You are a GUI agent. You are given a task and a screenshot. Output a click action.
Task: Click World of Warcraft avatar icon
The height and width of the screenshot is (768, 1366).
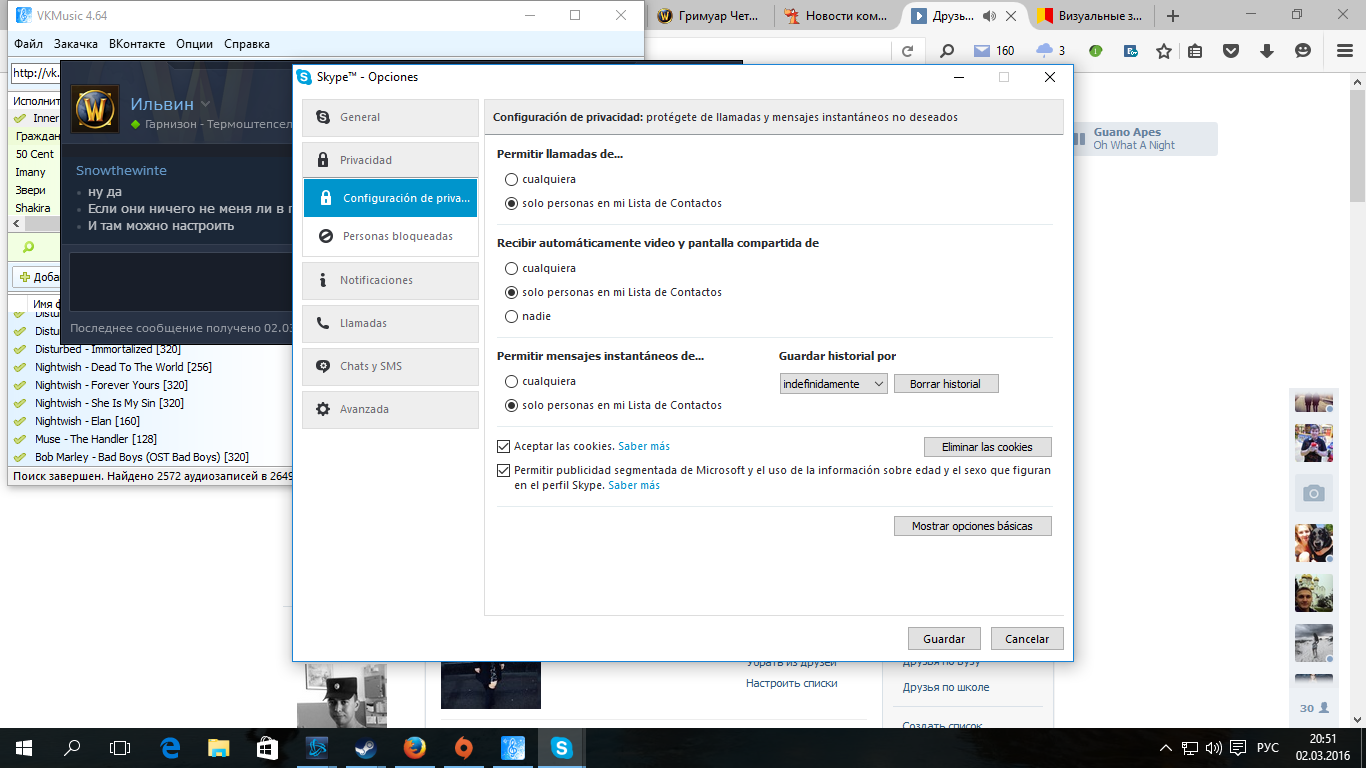tap(96, 110)
